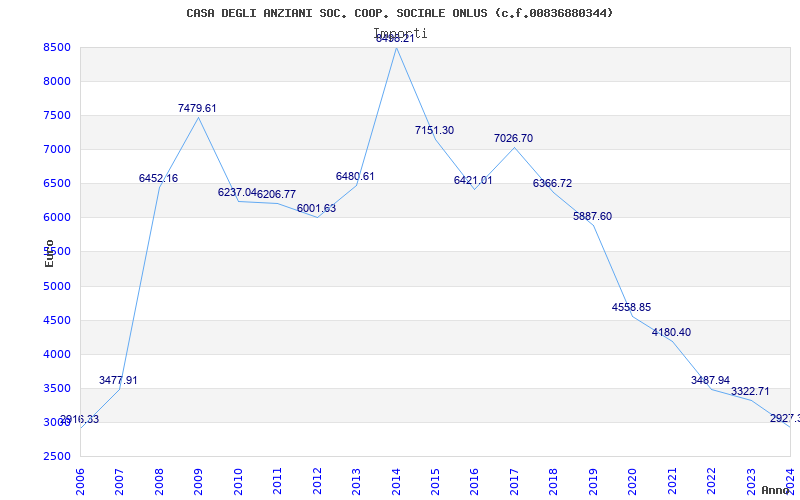Click the 3322.71 data label

point(750,391)
